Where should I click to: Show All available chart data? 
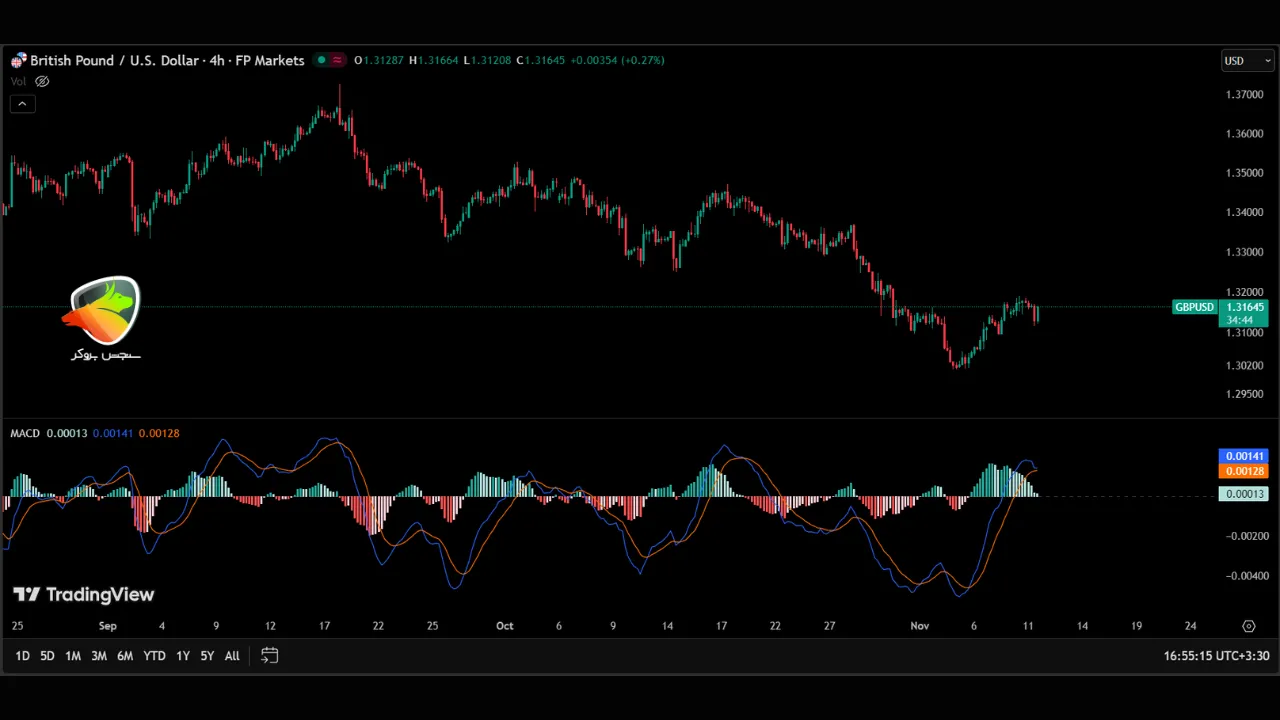(x=232, y=656)
